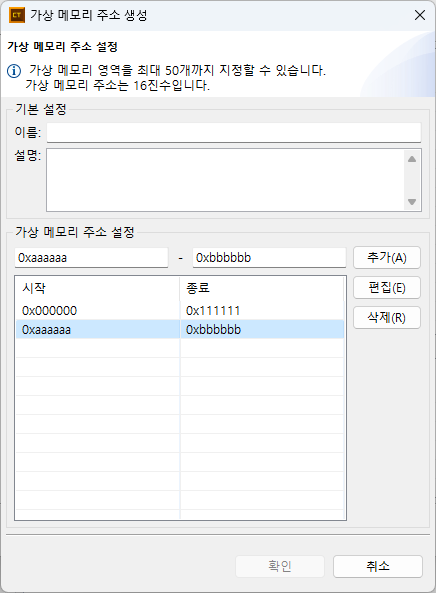Click the 확인 button
Viewport: 436px width, 593px height.
pyautogui.click(x=280, y=566)
